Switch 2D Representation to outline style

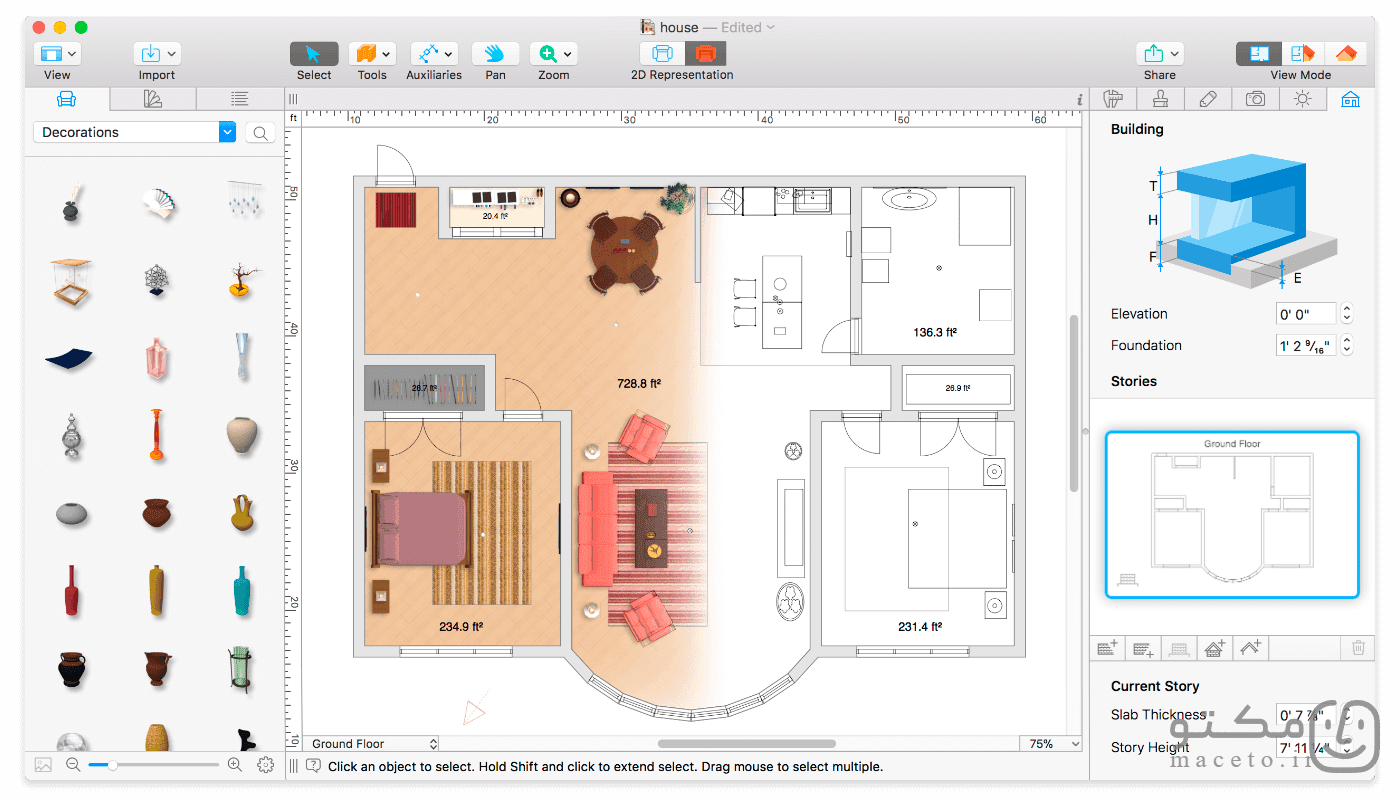click(662, 54)
